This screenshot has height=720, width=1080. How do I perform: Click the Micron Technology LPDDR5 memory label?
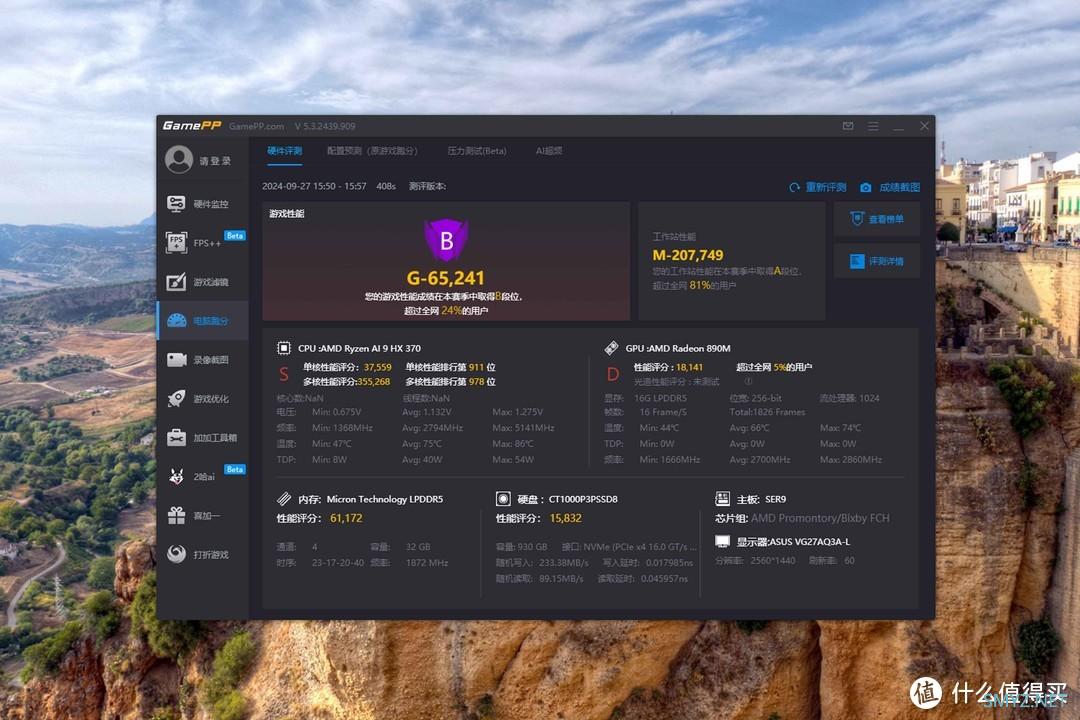384,499
